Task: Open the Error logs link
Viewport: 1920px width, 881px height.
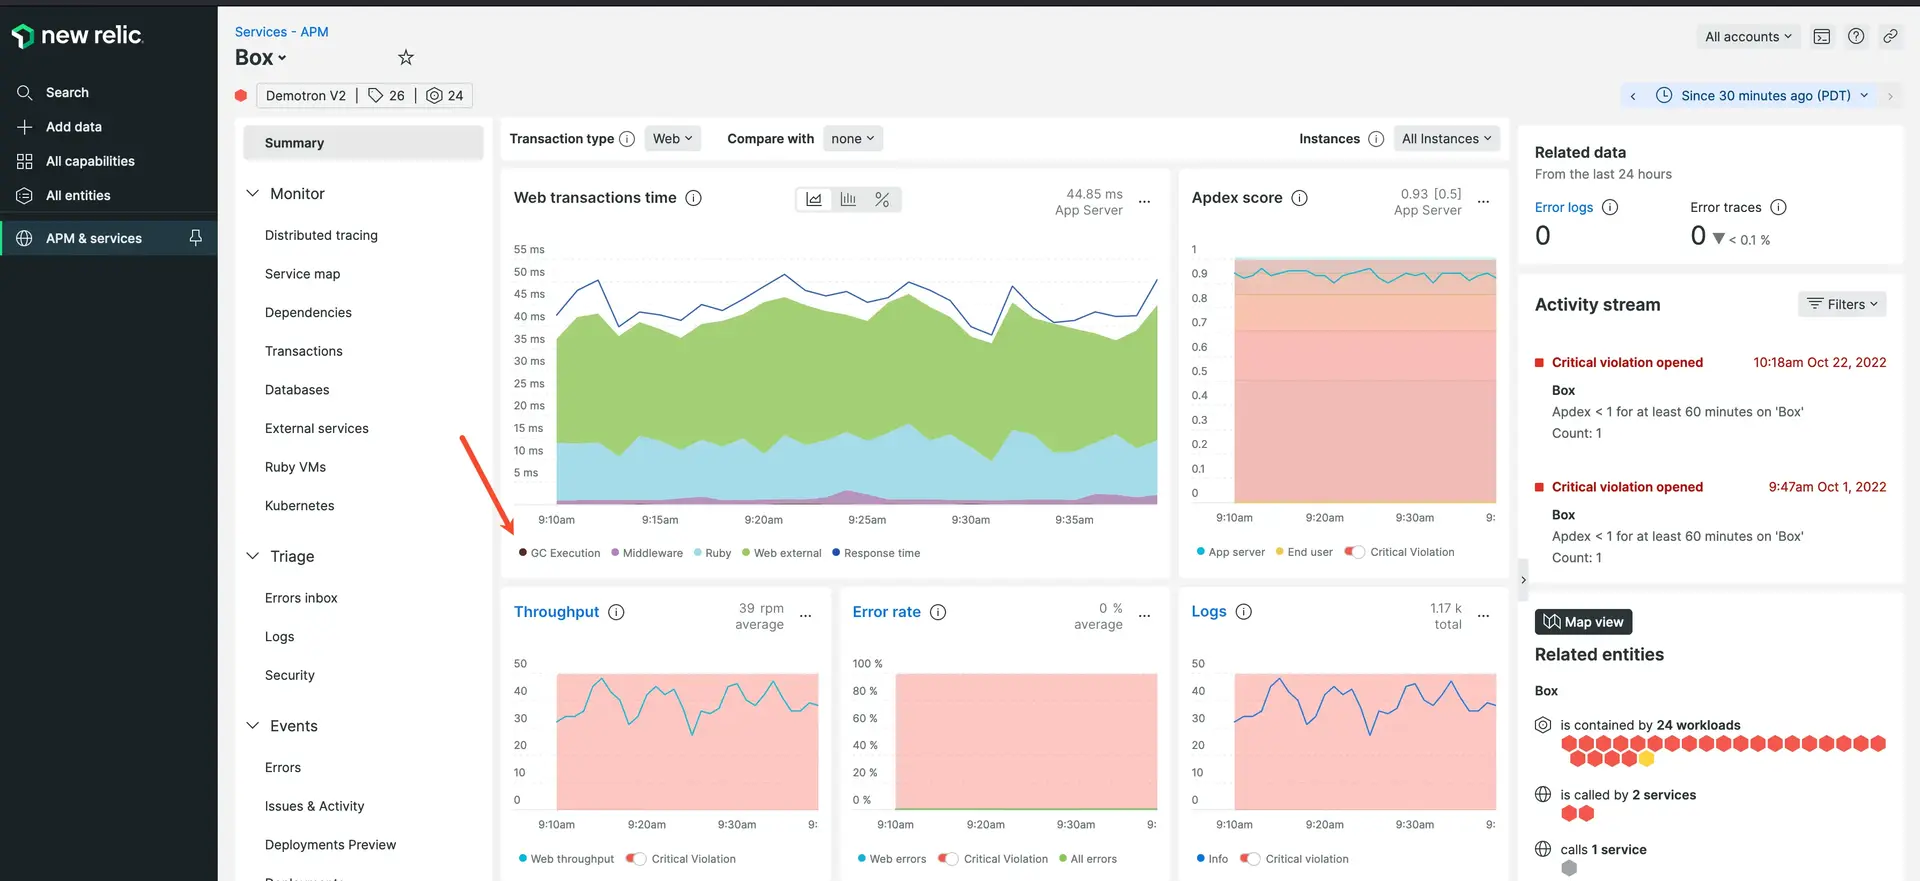Action: click(x=1564, y=208)
